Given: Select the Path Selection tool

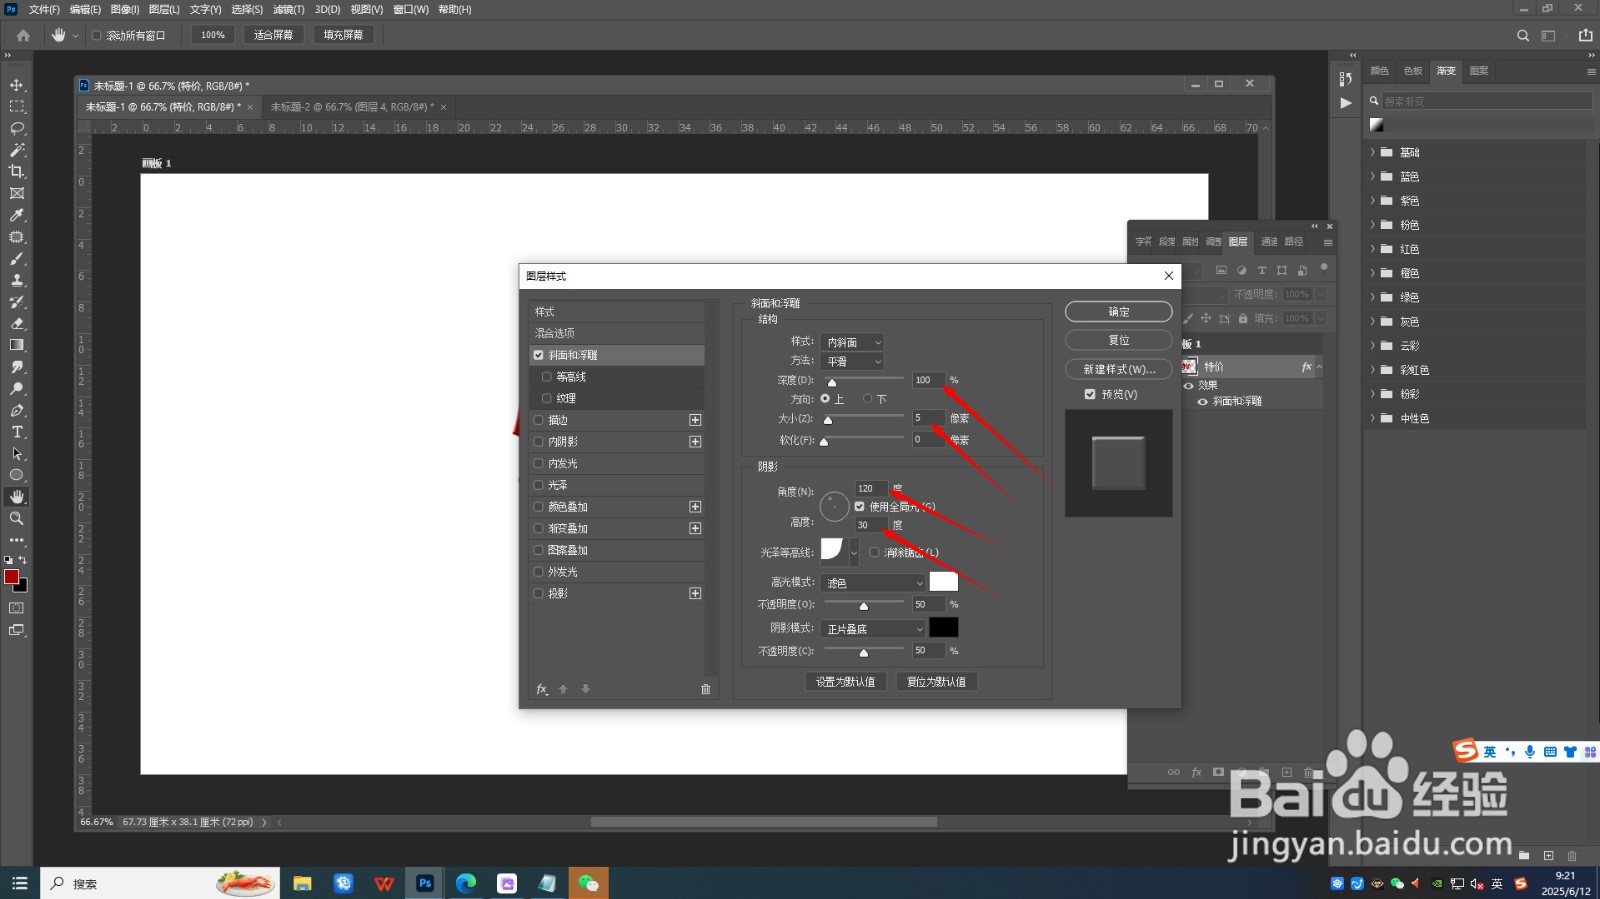Looking at the screenshot, I should click(17, 453).
